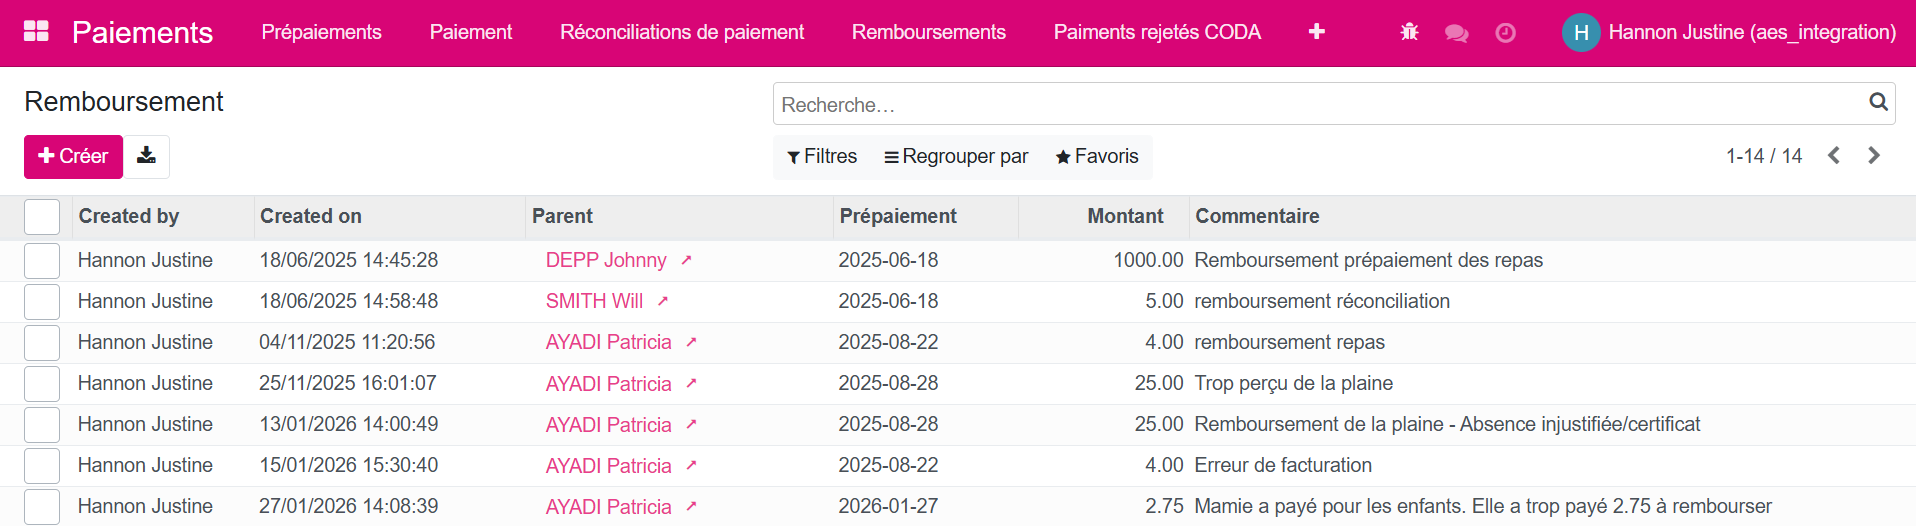Click the Paiements app title
This screenshot has width=1916, height=526.
coord(142,32)
